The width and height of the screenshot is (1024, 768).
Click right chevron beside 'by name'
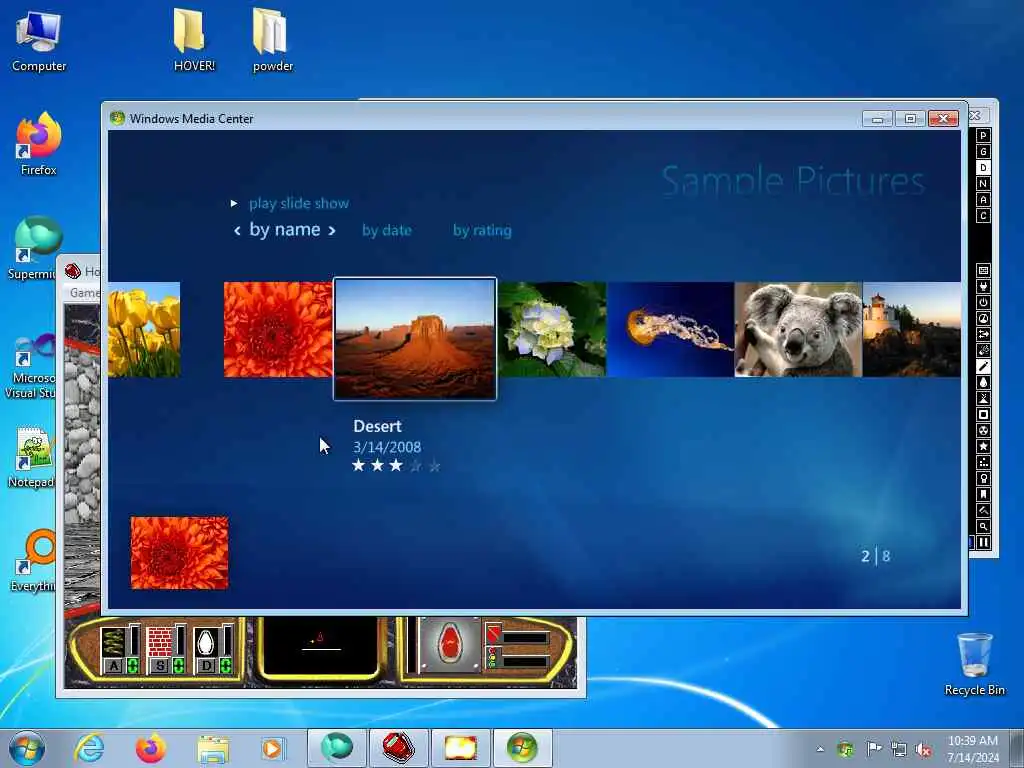click(x=332, y=230)
